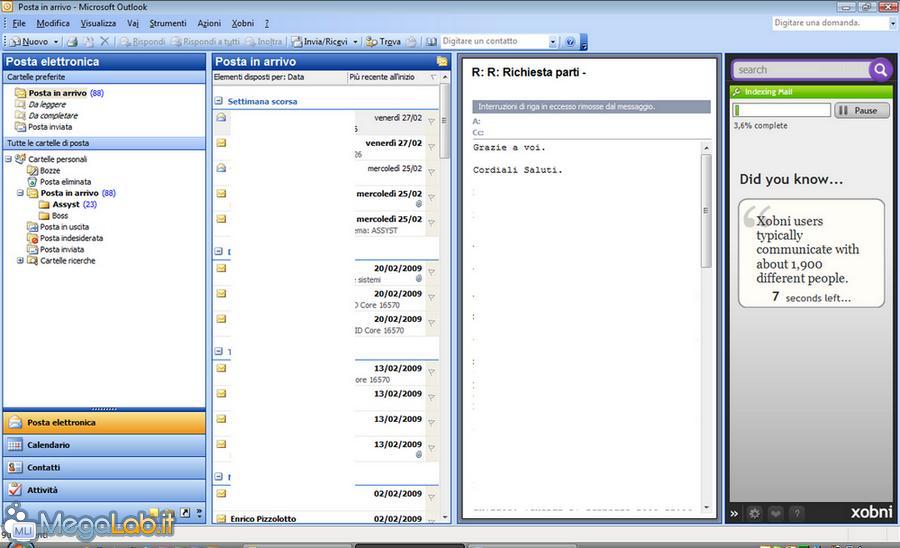The width and height of the screenshot is (900, 548).
Task: Open the Strumenti menu
Action: pyautogui.click(x=168, y=23)
